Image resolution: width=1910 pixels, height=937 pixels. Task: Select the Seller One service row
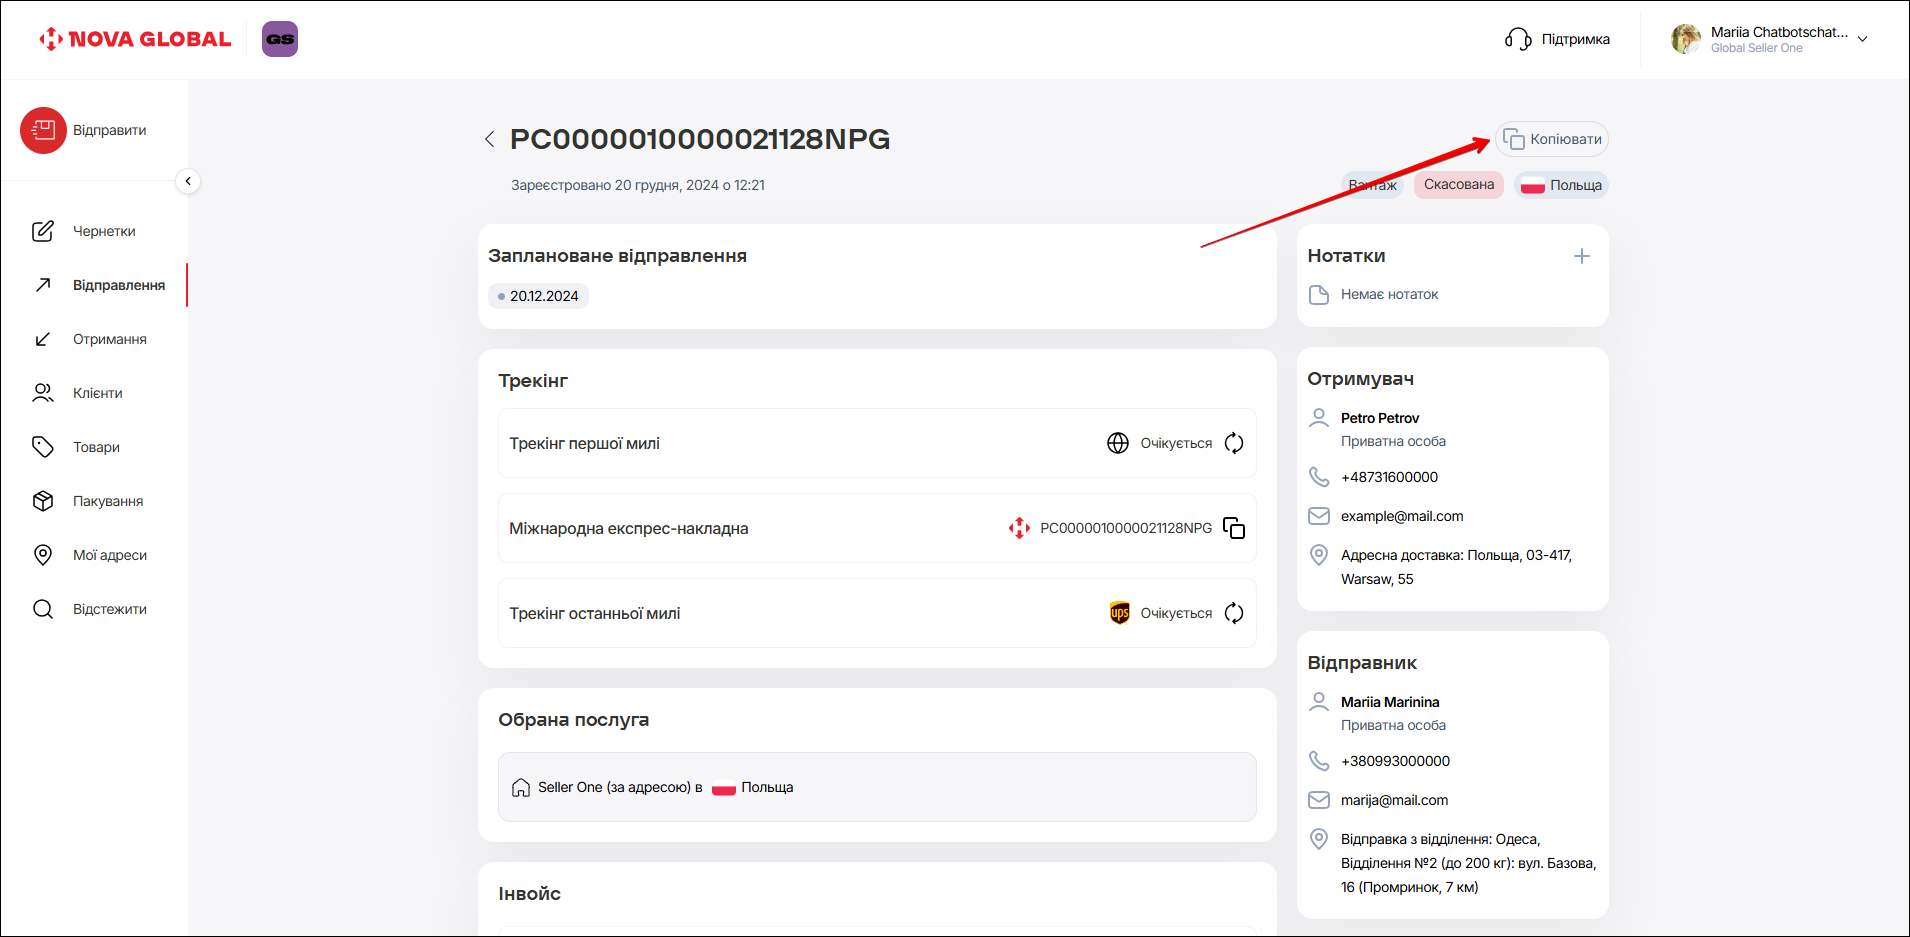pyautogui.click(x=876, y=787)
